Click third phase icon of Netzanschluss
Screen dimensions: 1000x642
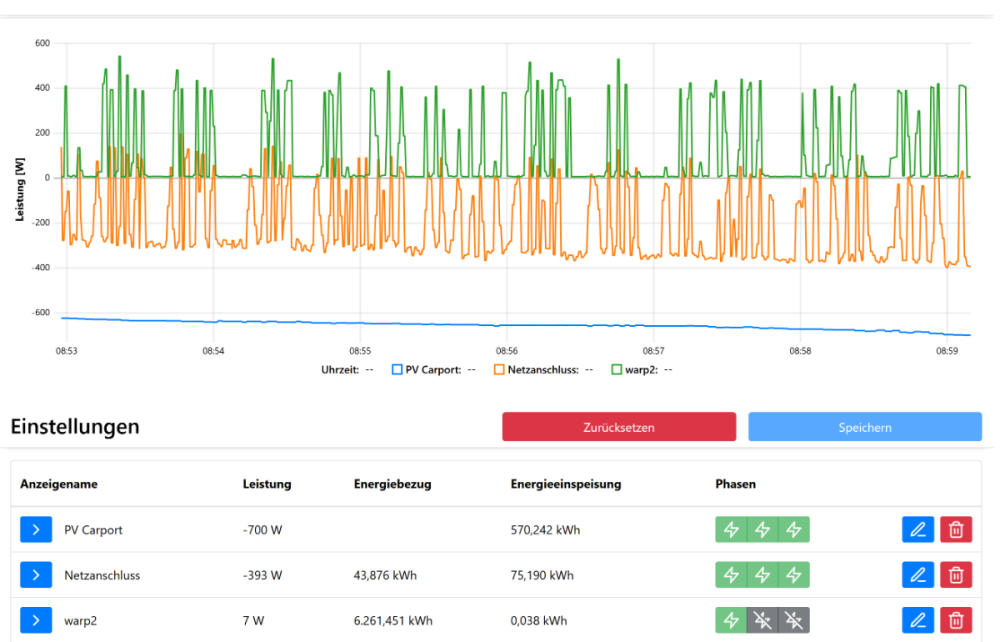[793, 575]
